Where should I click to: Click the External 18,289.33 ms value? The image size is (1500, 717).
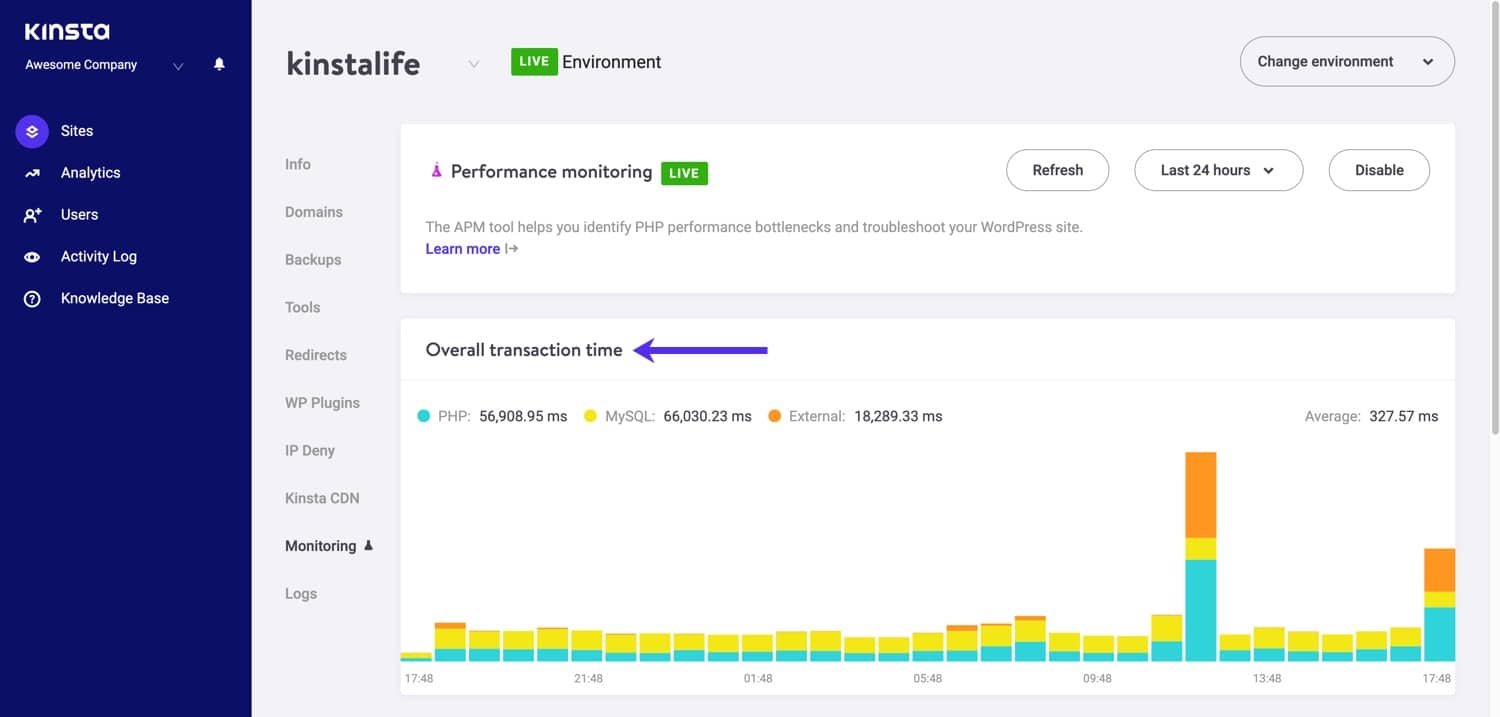(x=898, y=416)
